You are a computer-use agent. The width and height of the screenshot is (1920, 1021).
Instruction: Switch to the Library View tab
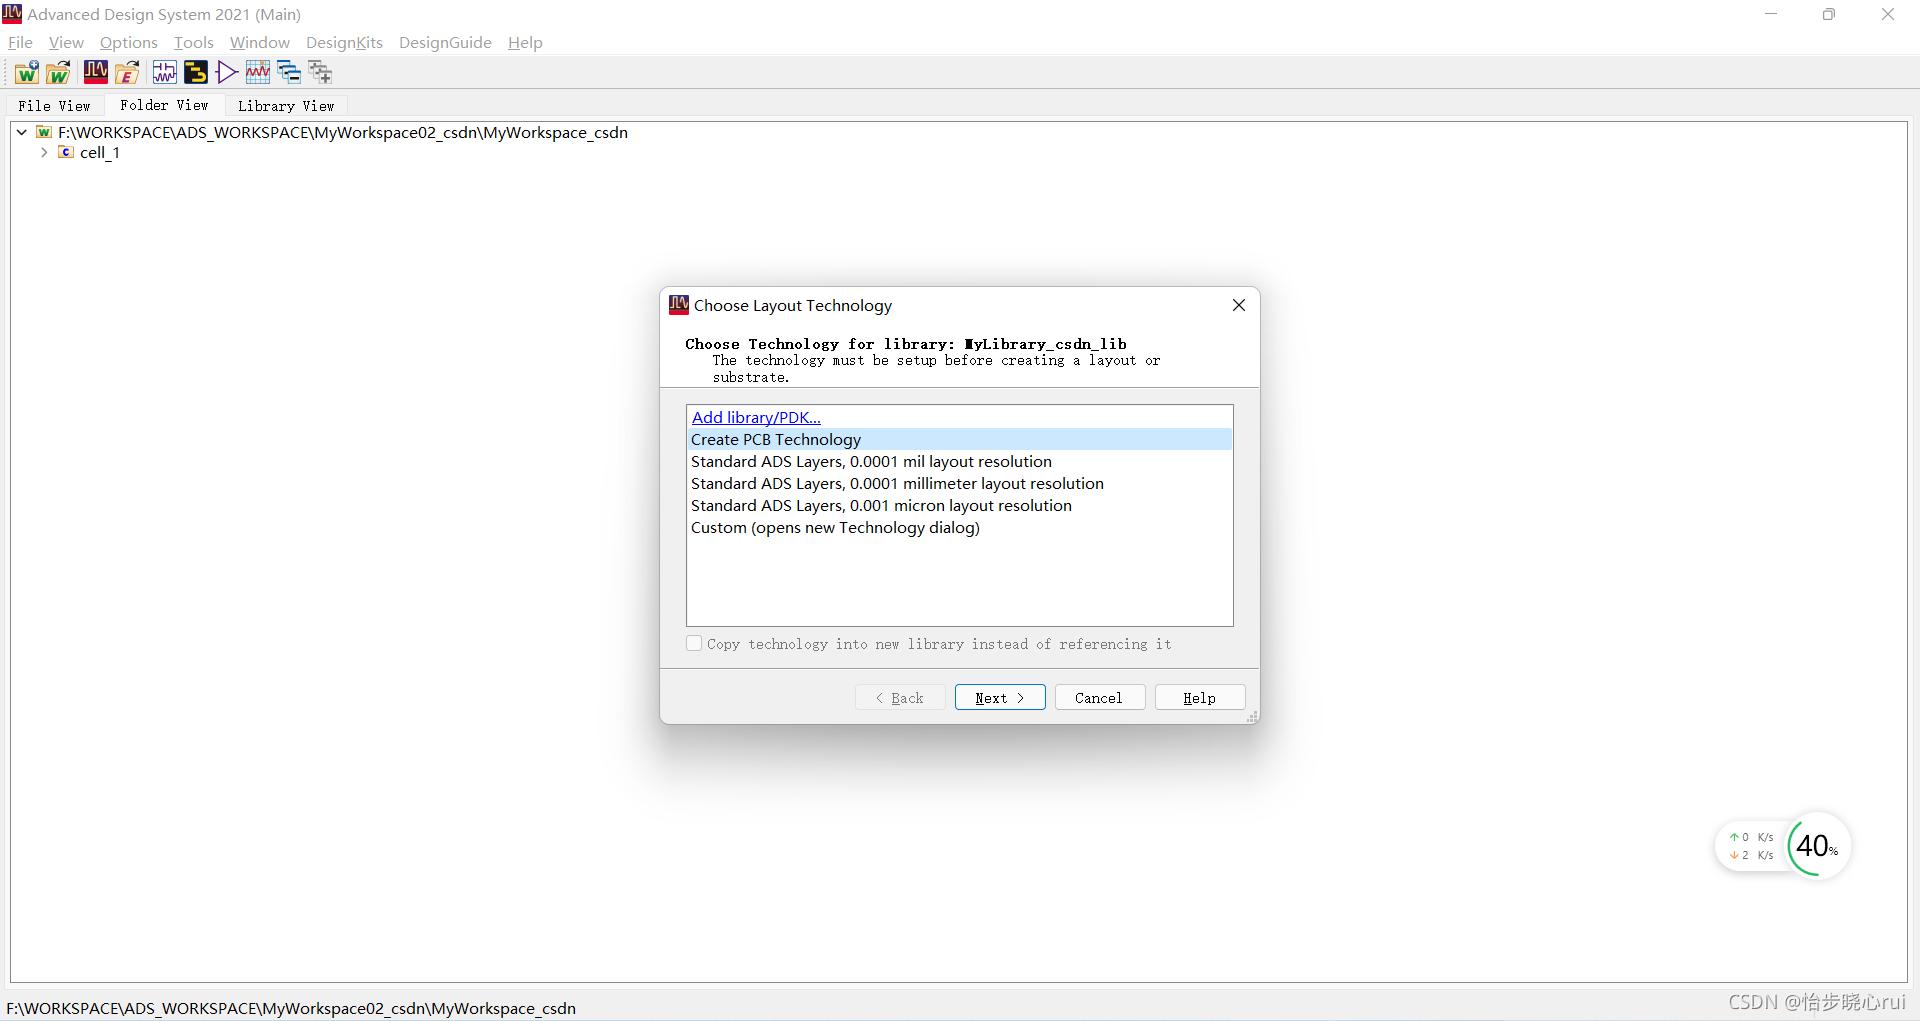click(286, 106)
